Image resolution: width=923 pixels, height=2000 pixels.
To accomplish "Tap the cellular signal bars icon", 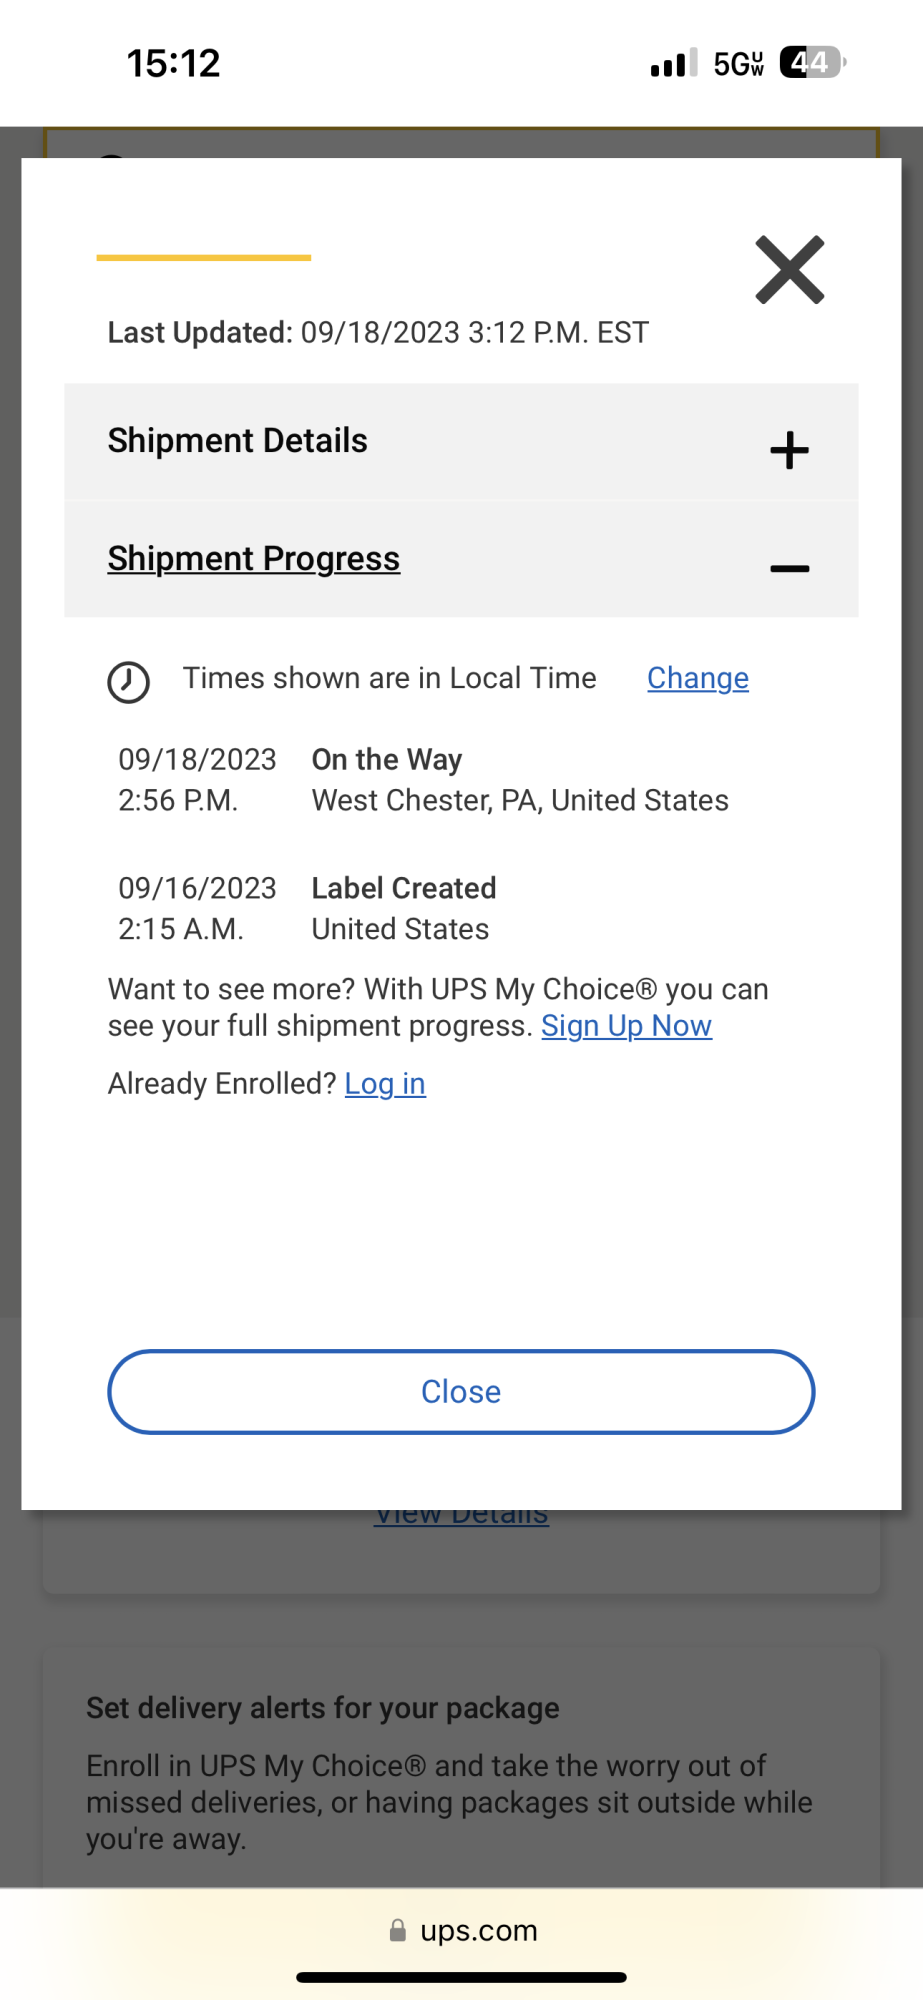I will [673, 63].
